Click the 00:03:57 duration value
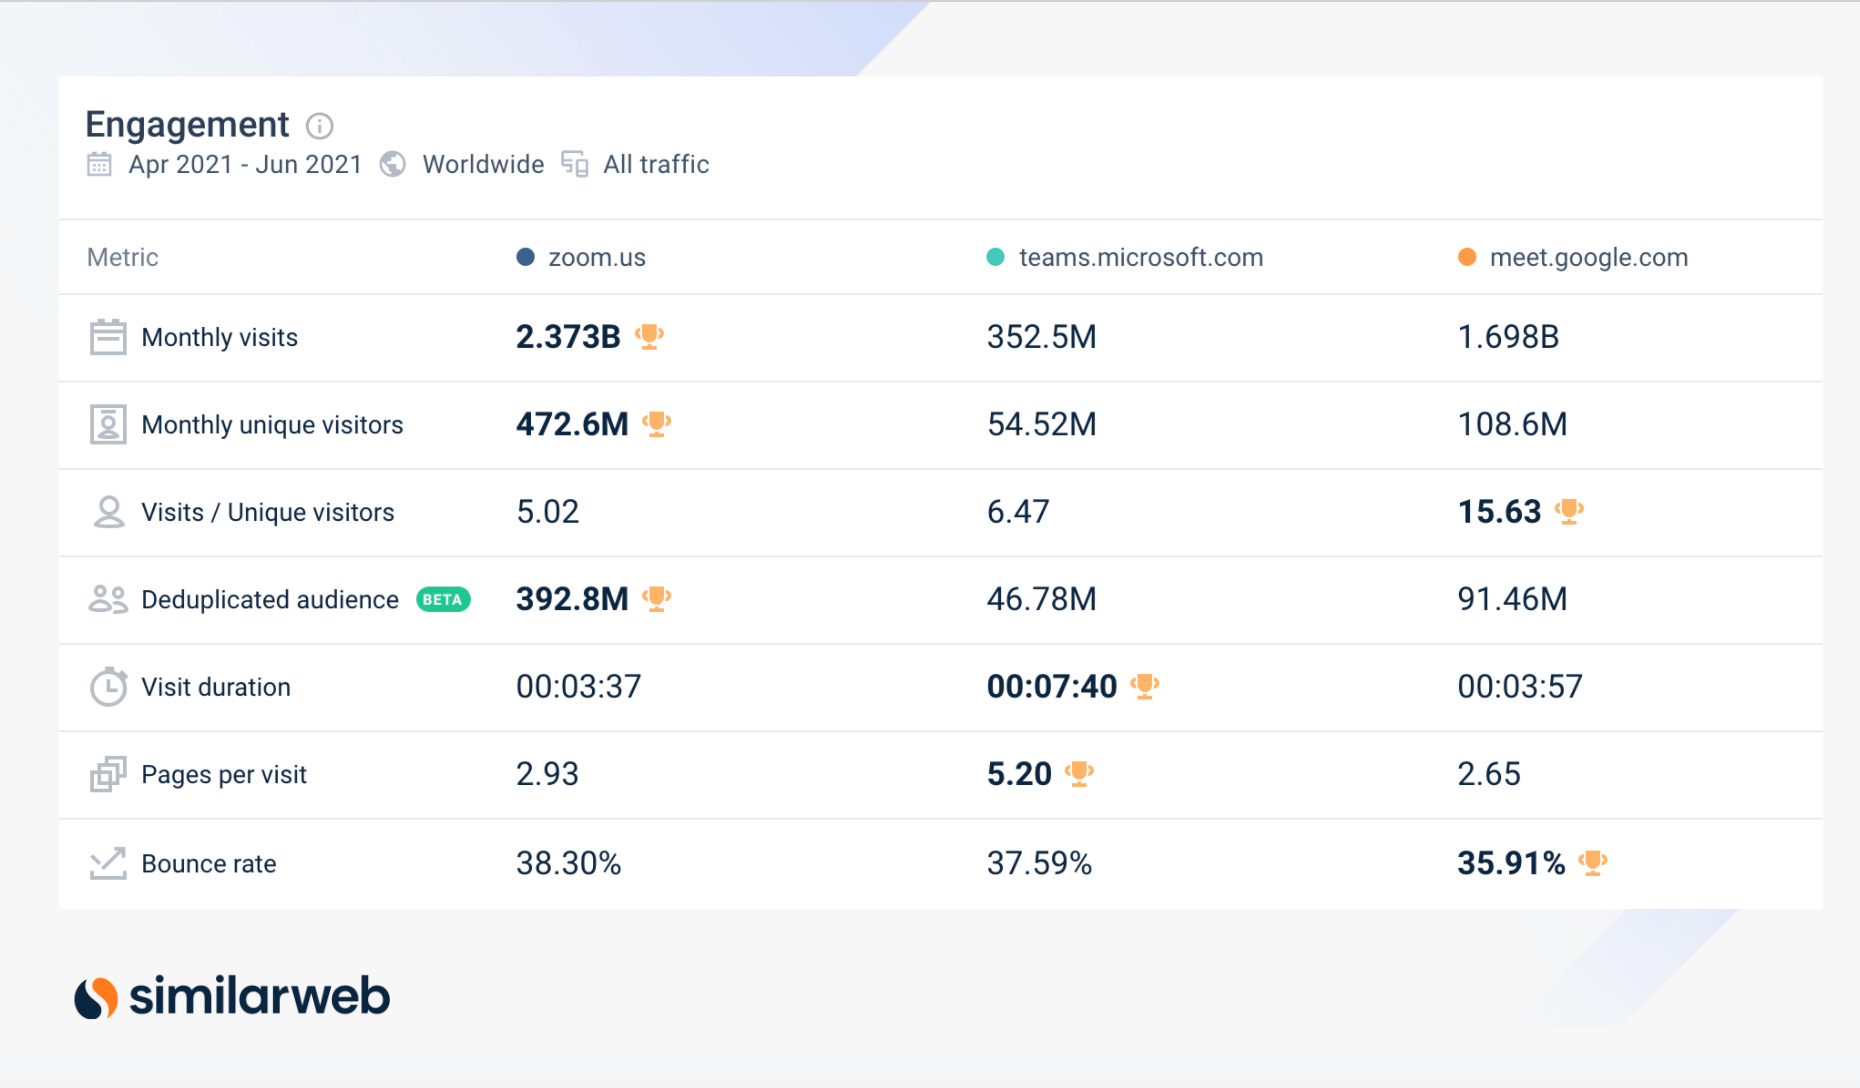The height and width of the screenshot is (1088, 1860). point(1520,687)
